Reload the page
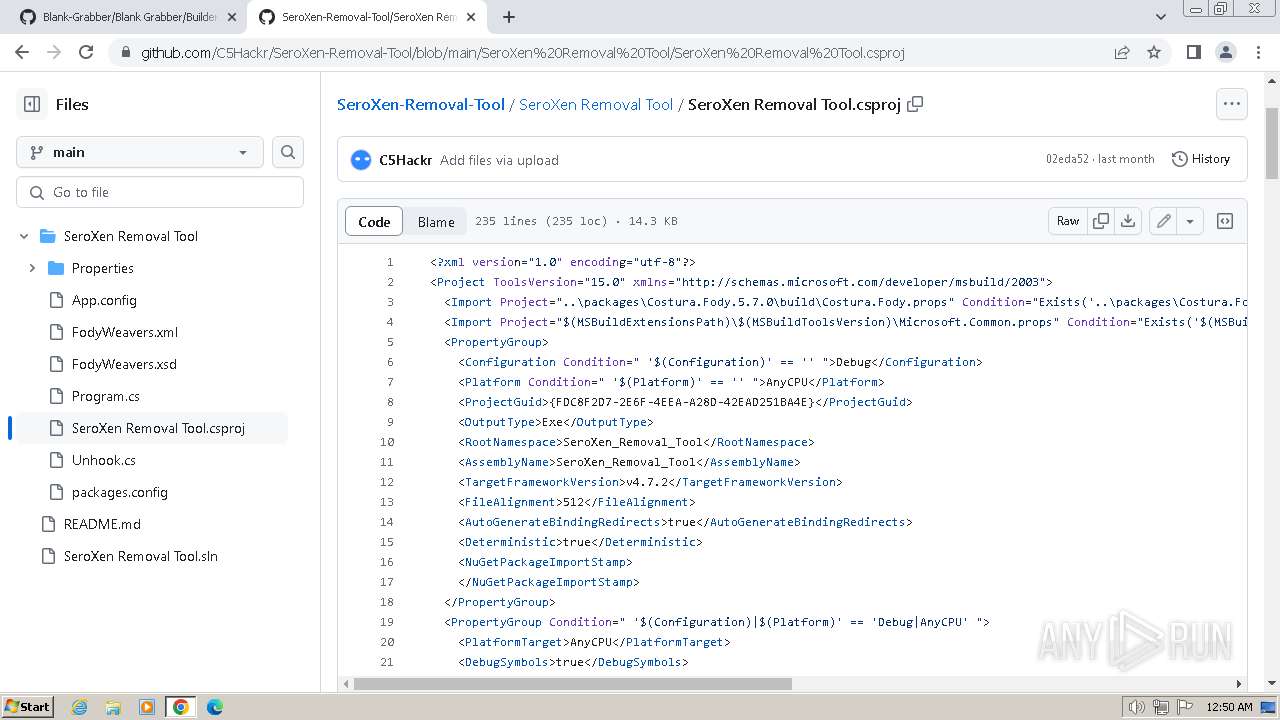This screenshot has height=720, width=1280. [86, 52]
